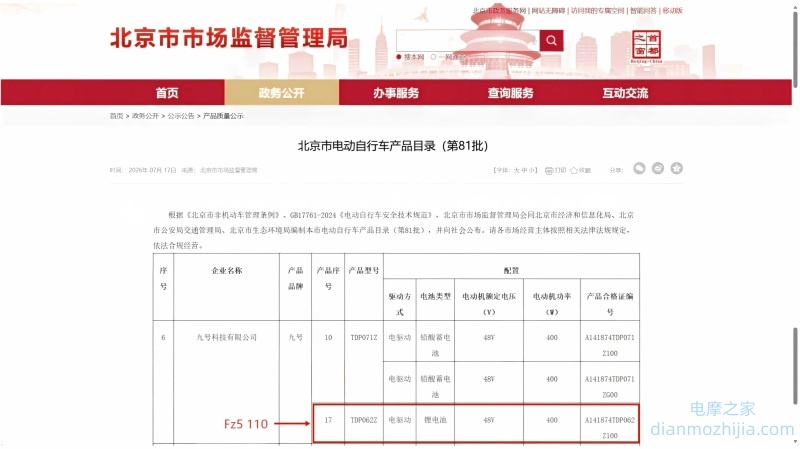Screen dimensions: 800x449
Task: Open the 首页 navigation tab
Action: coord(167,93)
